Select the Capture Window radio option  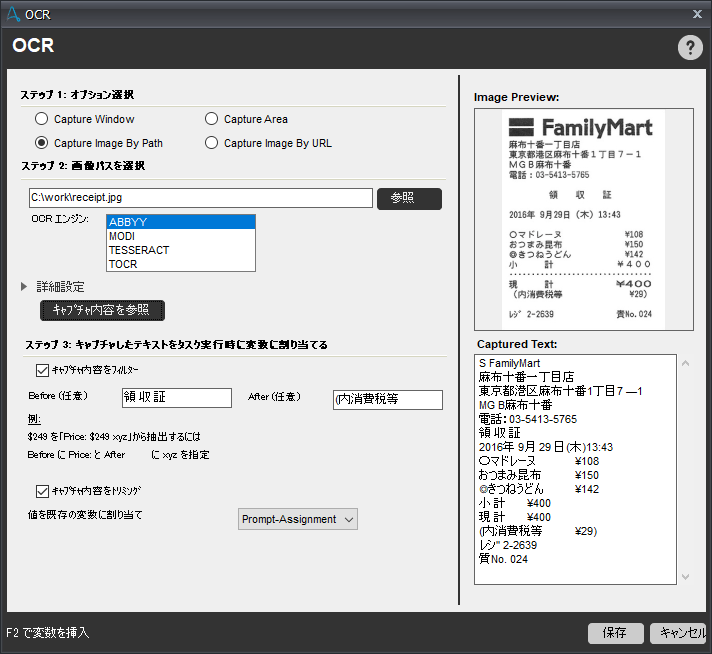42,119
